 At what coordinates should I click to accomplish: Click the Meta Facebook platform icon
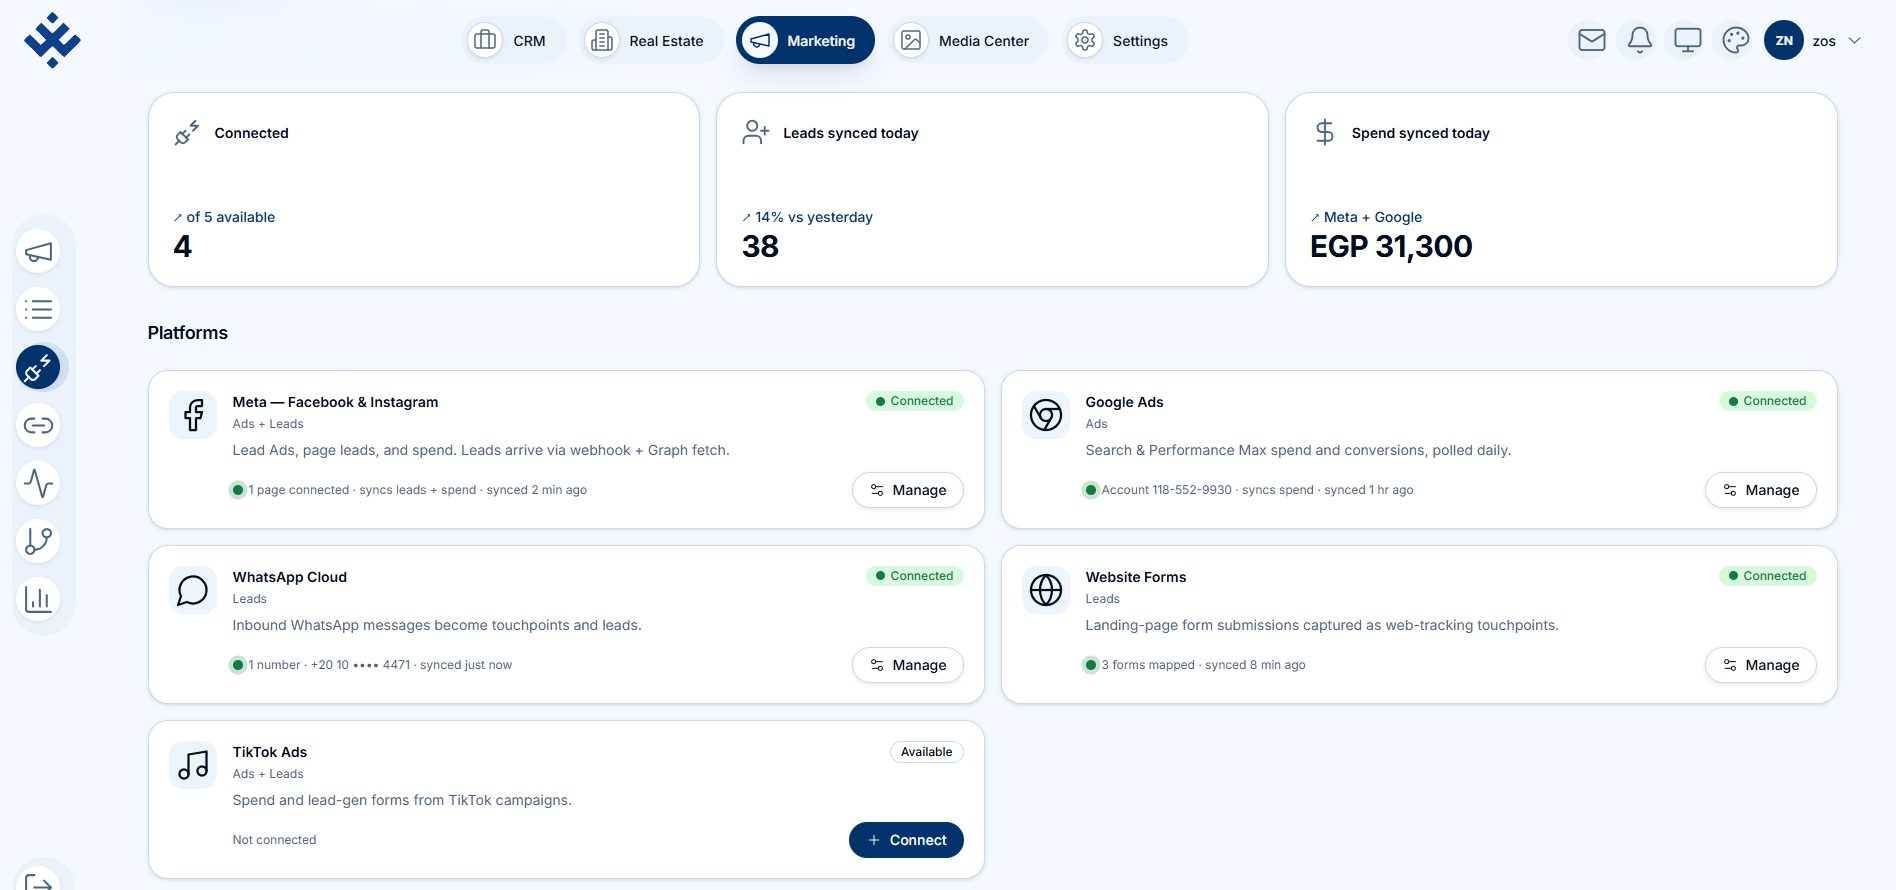click(x=193, y=415)
